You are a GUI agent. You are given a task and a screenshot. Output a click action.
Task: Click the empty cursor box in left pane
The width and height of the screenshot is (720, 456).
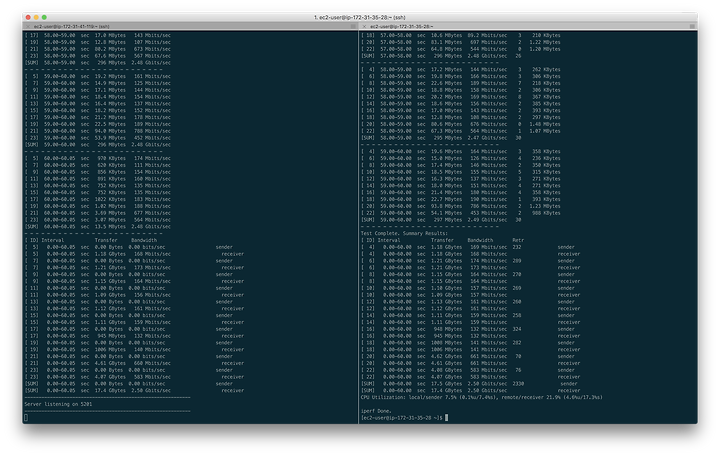[26, 417]
